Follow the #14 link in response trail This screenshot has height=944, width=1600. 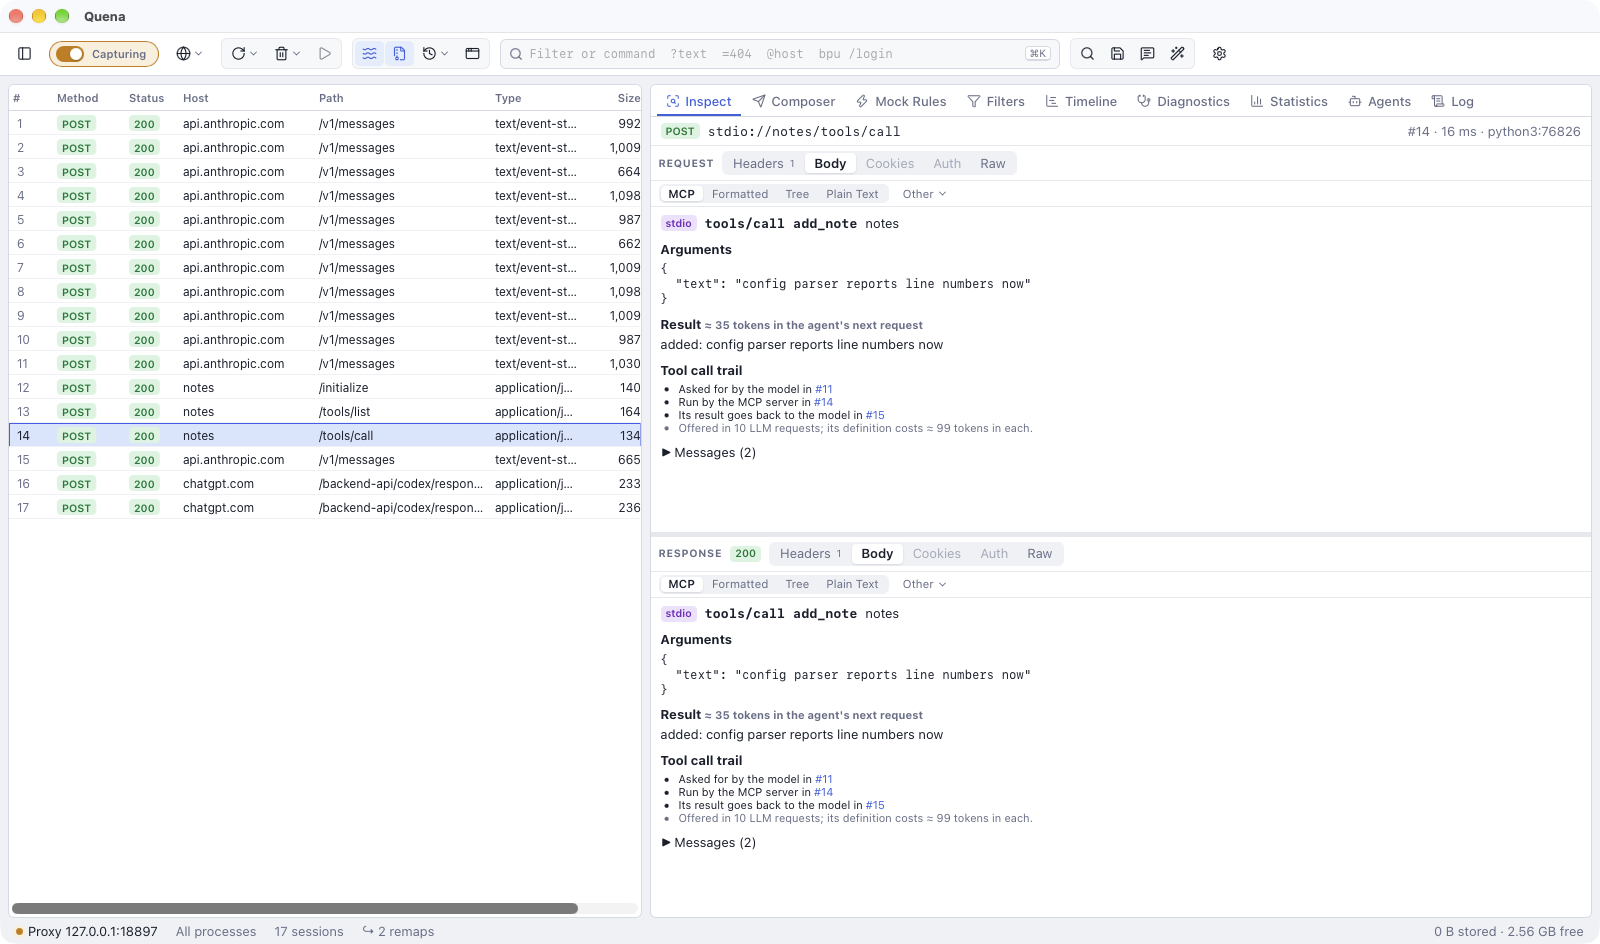[x=824, y=793]
